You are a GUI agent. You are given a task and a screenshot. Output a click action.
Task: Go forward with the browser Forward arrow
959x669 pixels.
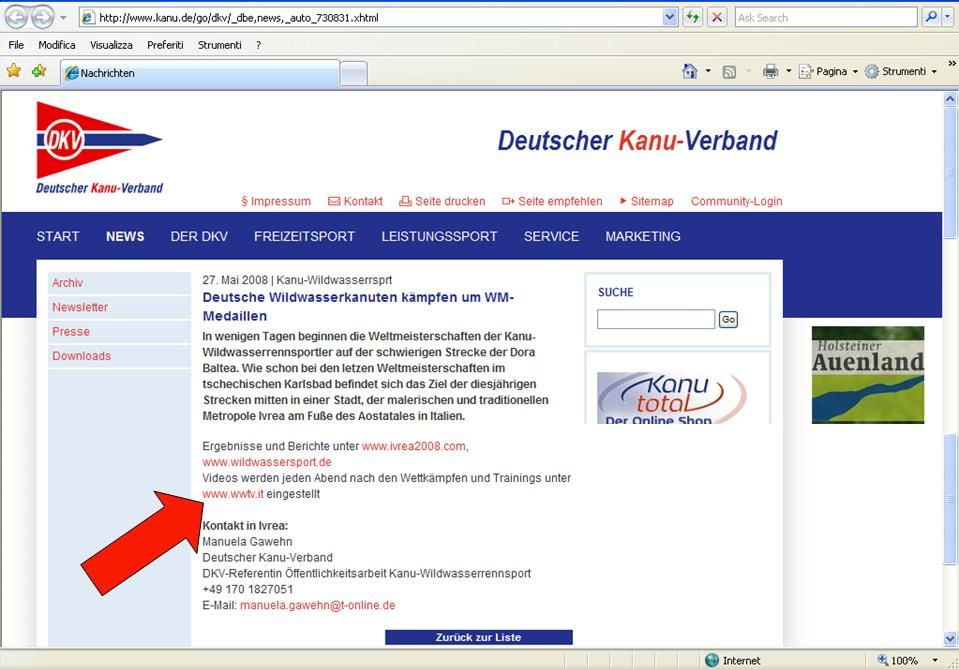[x=42, y=17]
